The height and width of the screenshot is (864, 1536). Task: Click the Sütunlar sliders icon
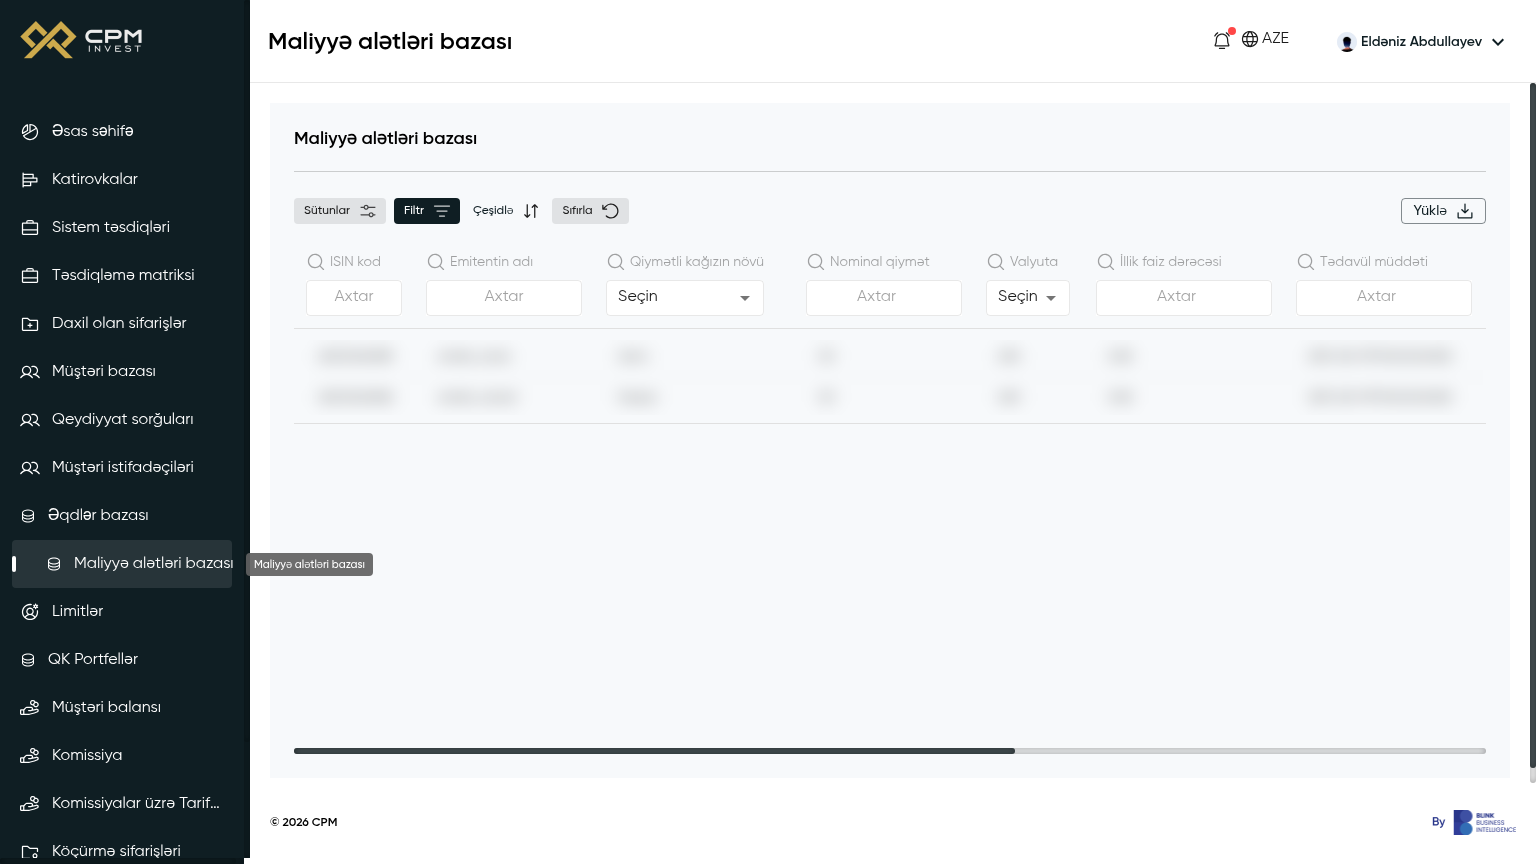click(368, 211)
